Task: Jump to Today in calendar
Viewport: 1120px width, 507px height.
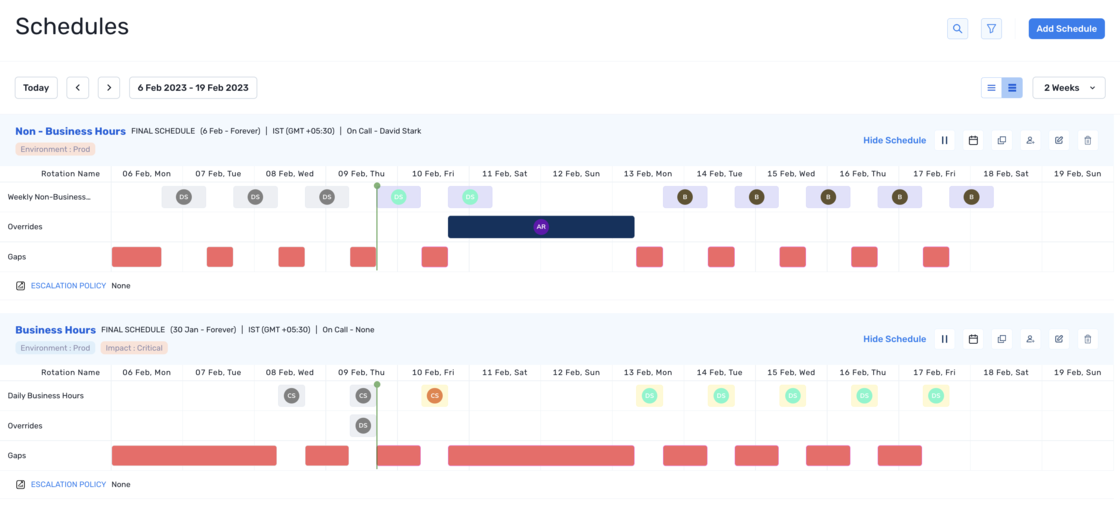Action: pyautogui.click(x=36, y=88)
